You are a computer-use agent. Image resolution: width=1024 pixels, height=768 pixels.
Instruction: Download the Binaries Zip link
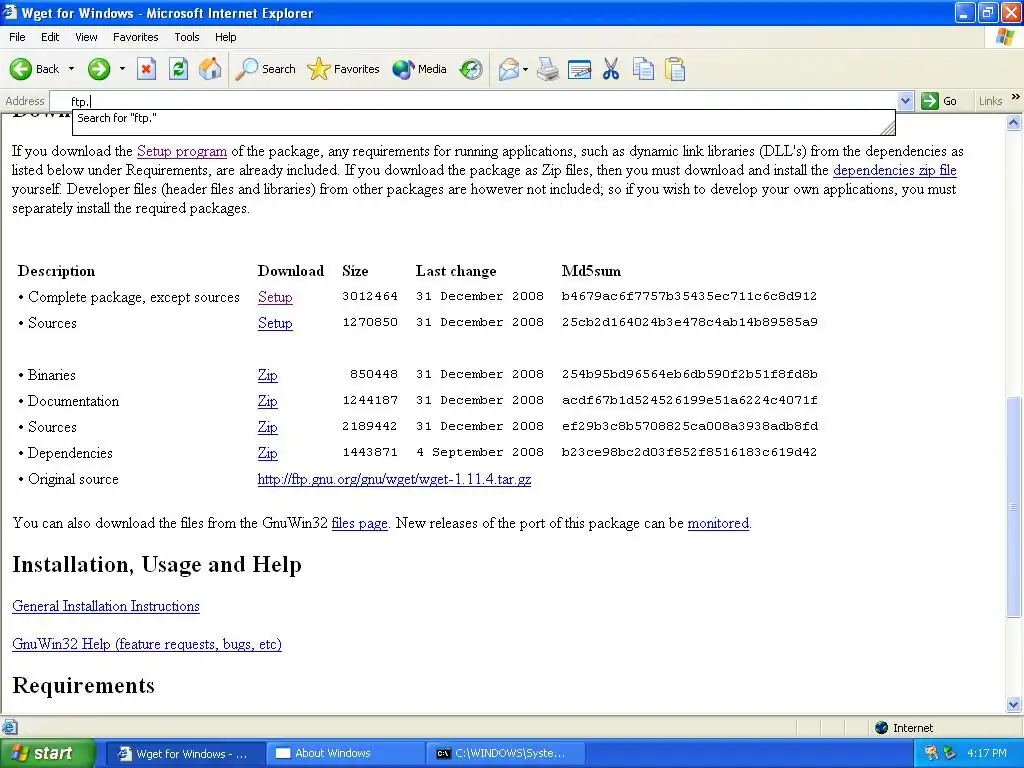pyautogui.click(x=267, y=375)
